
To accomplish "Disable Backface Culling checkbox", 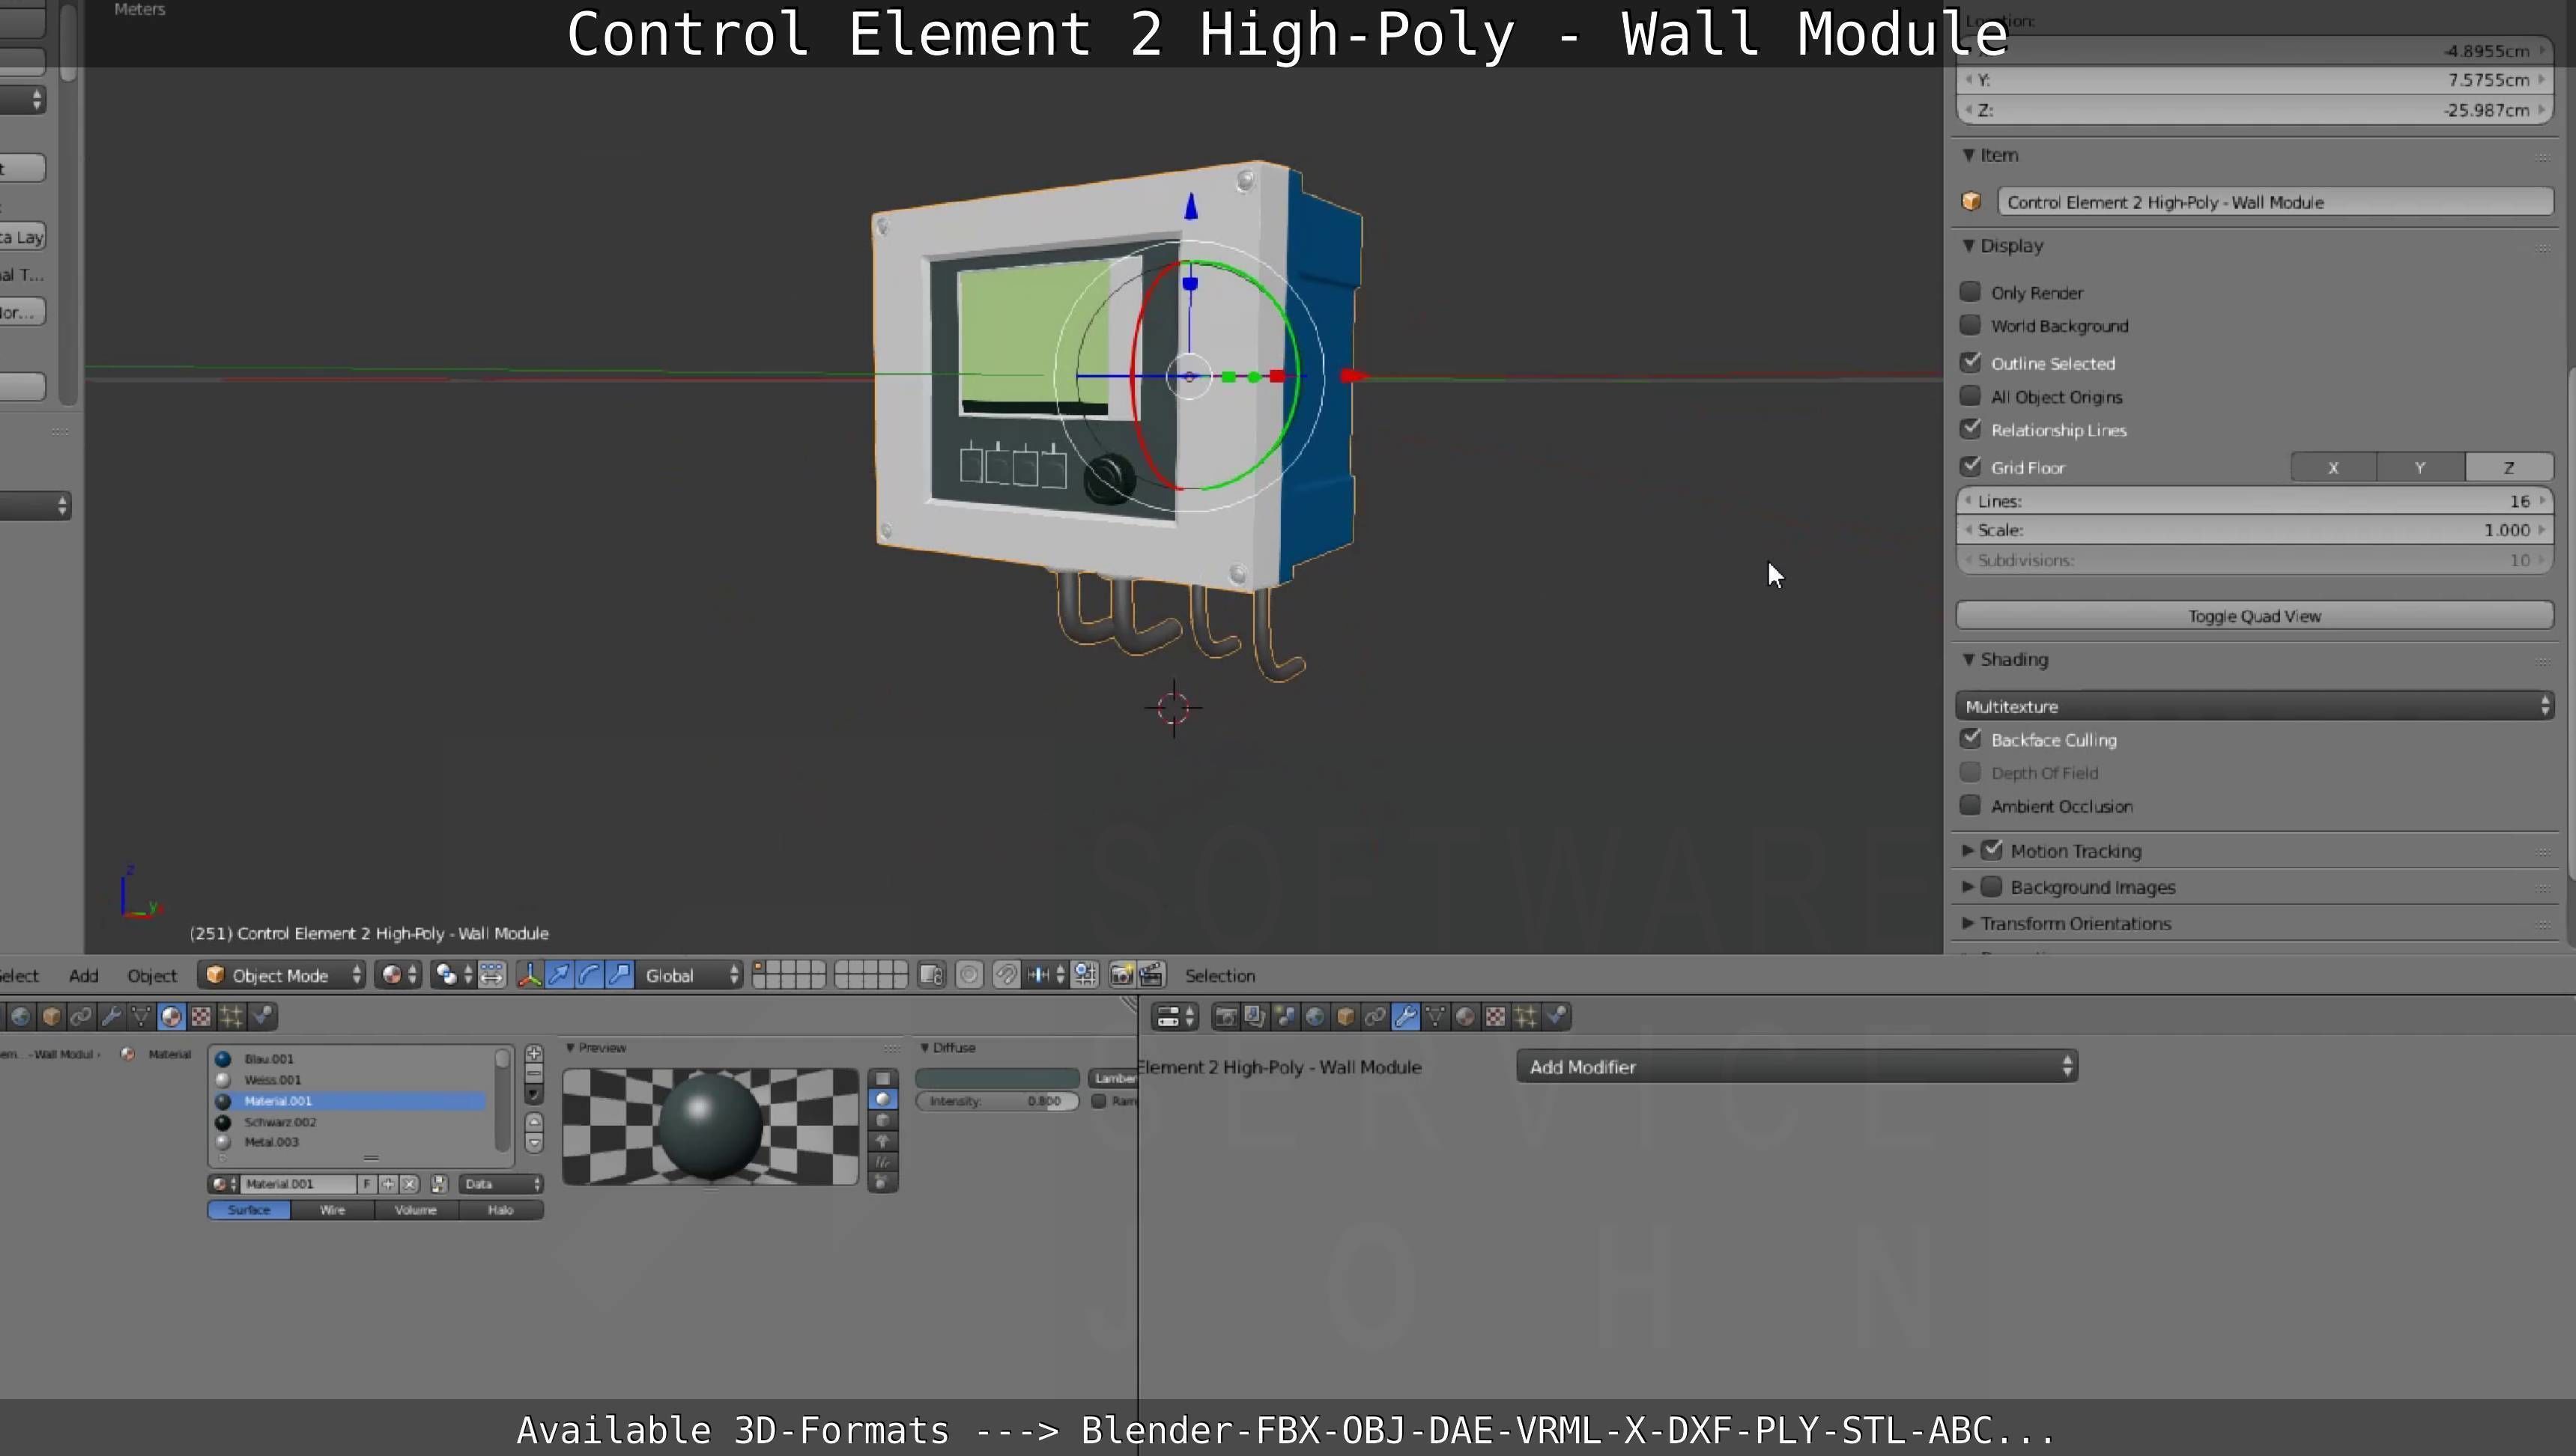I will 1970,739.
